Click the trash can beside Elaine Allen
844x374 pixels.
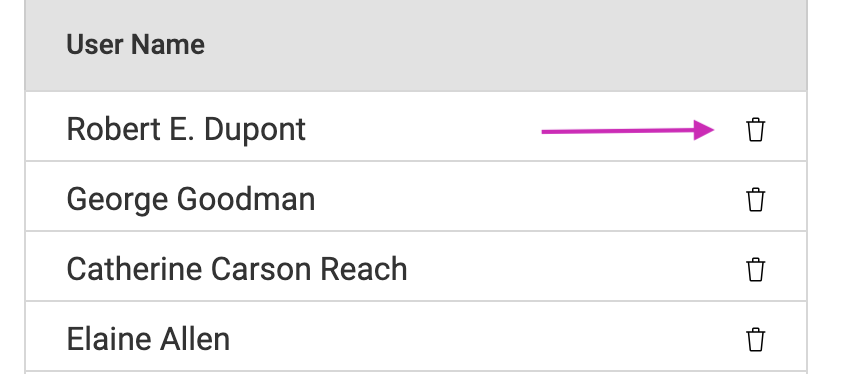click(x=755, y=340)
